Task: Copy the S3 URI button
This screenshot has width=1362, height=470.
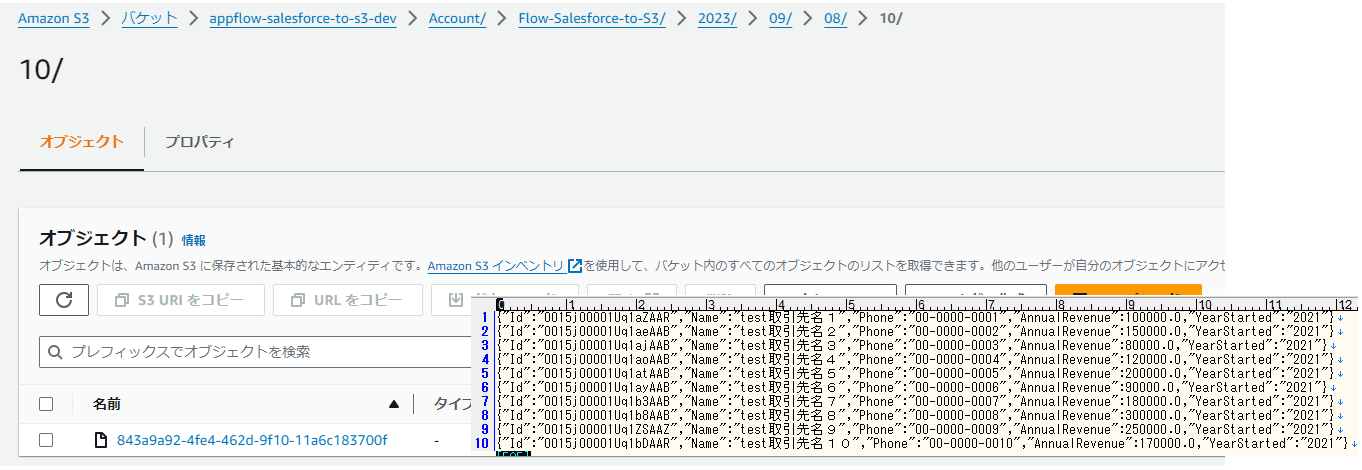Action: point(181,300)
